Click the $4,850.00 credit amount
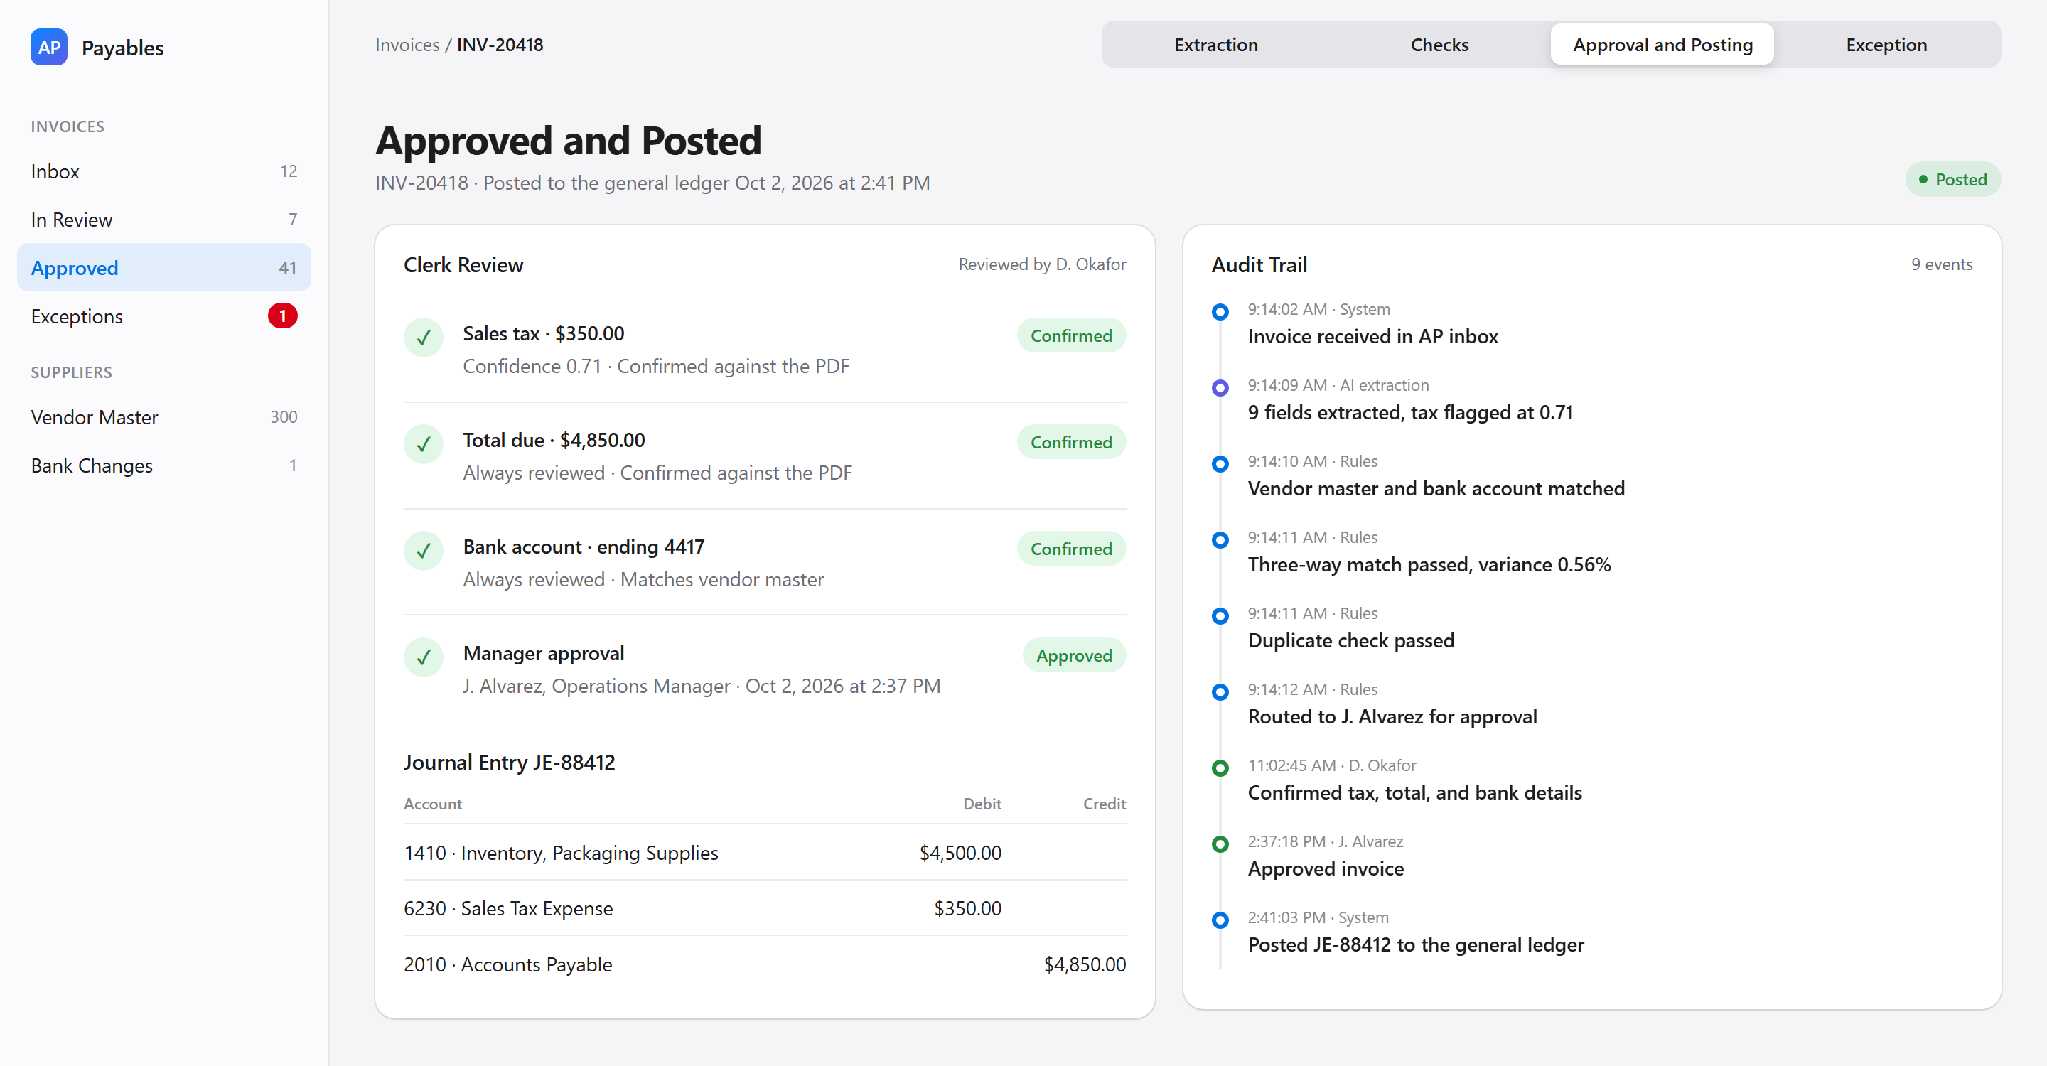Screen dimensions: 2047x1066 tap(1085, 964)
